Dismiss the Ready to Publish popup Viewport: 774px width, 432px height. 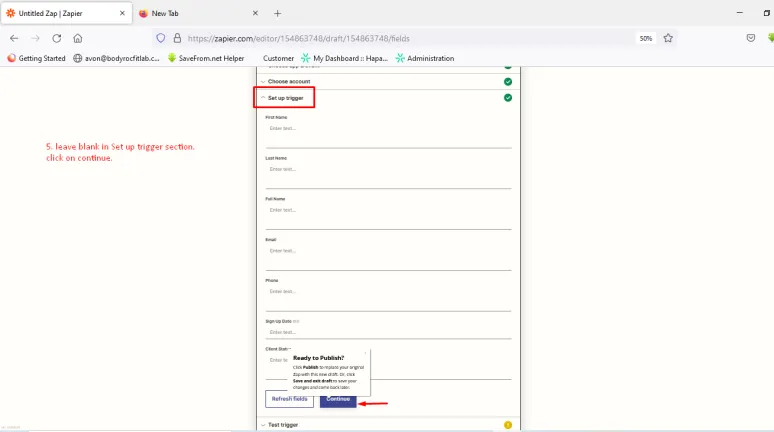366,353
